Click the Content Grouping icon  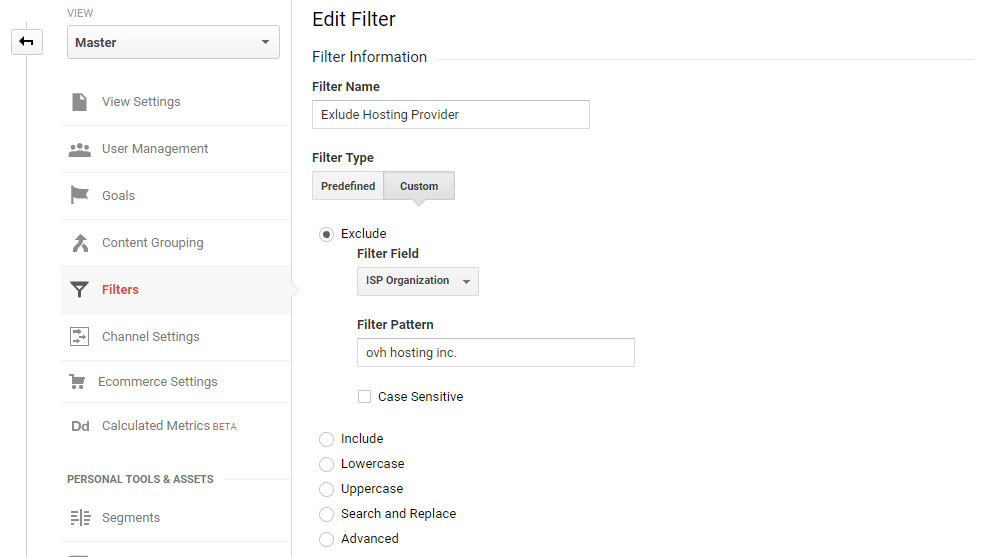(79, 243)
